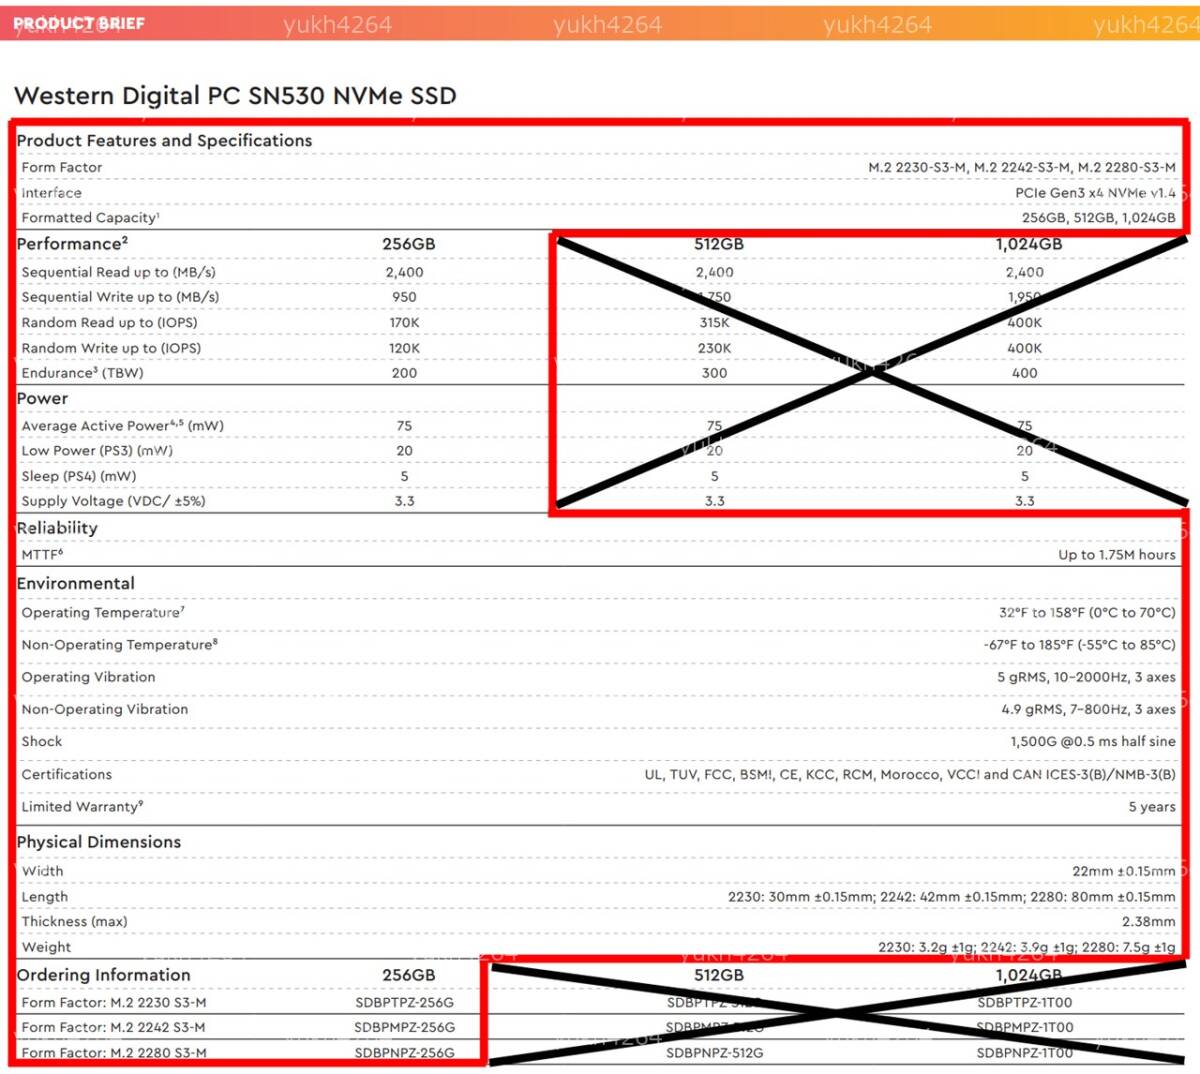This screenshot has width=1200, height=1074.
Task: Click the "Endurance (TBW)" row label
Action: [x=82, y=373]
